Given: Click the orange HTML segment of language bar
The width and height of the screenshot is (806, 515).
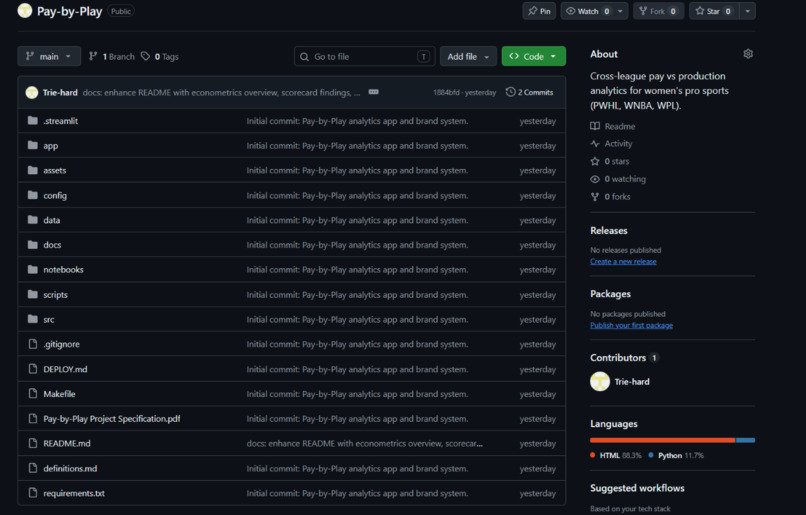Looking at the screenshot, I should tap(663, 440).
